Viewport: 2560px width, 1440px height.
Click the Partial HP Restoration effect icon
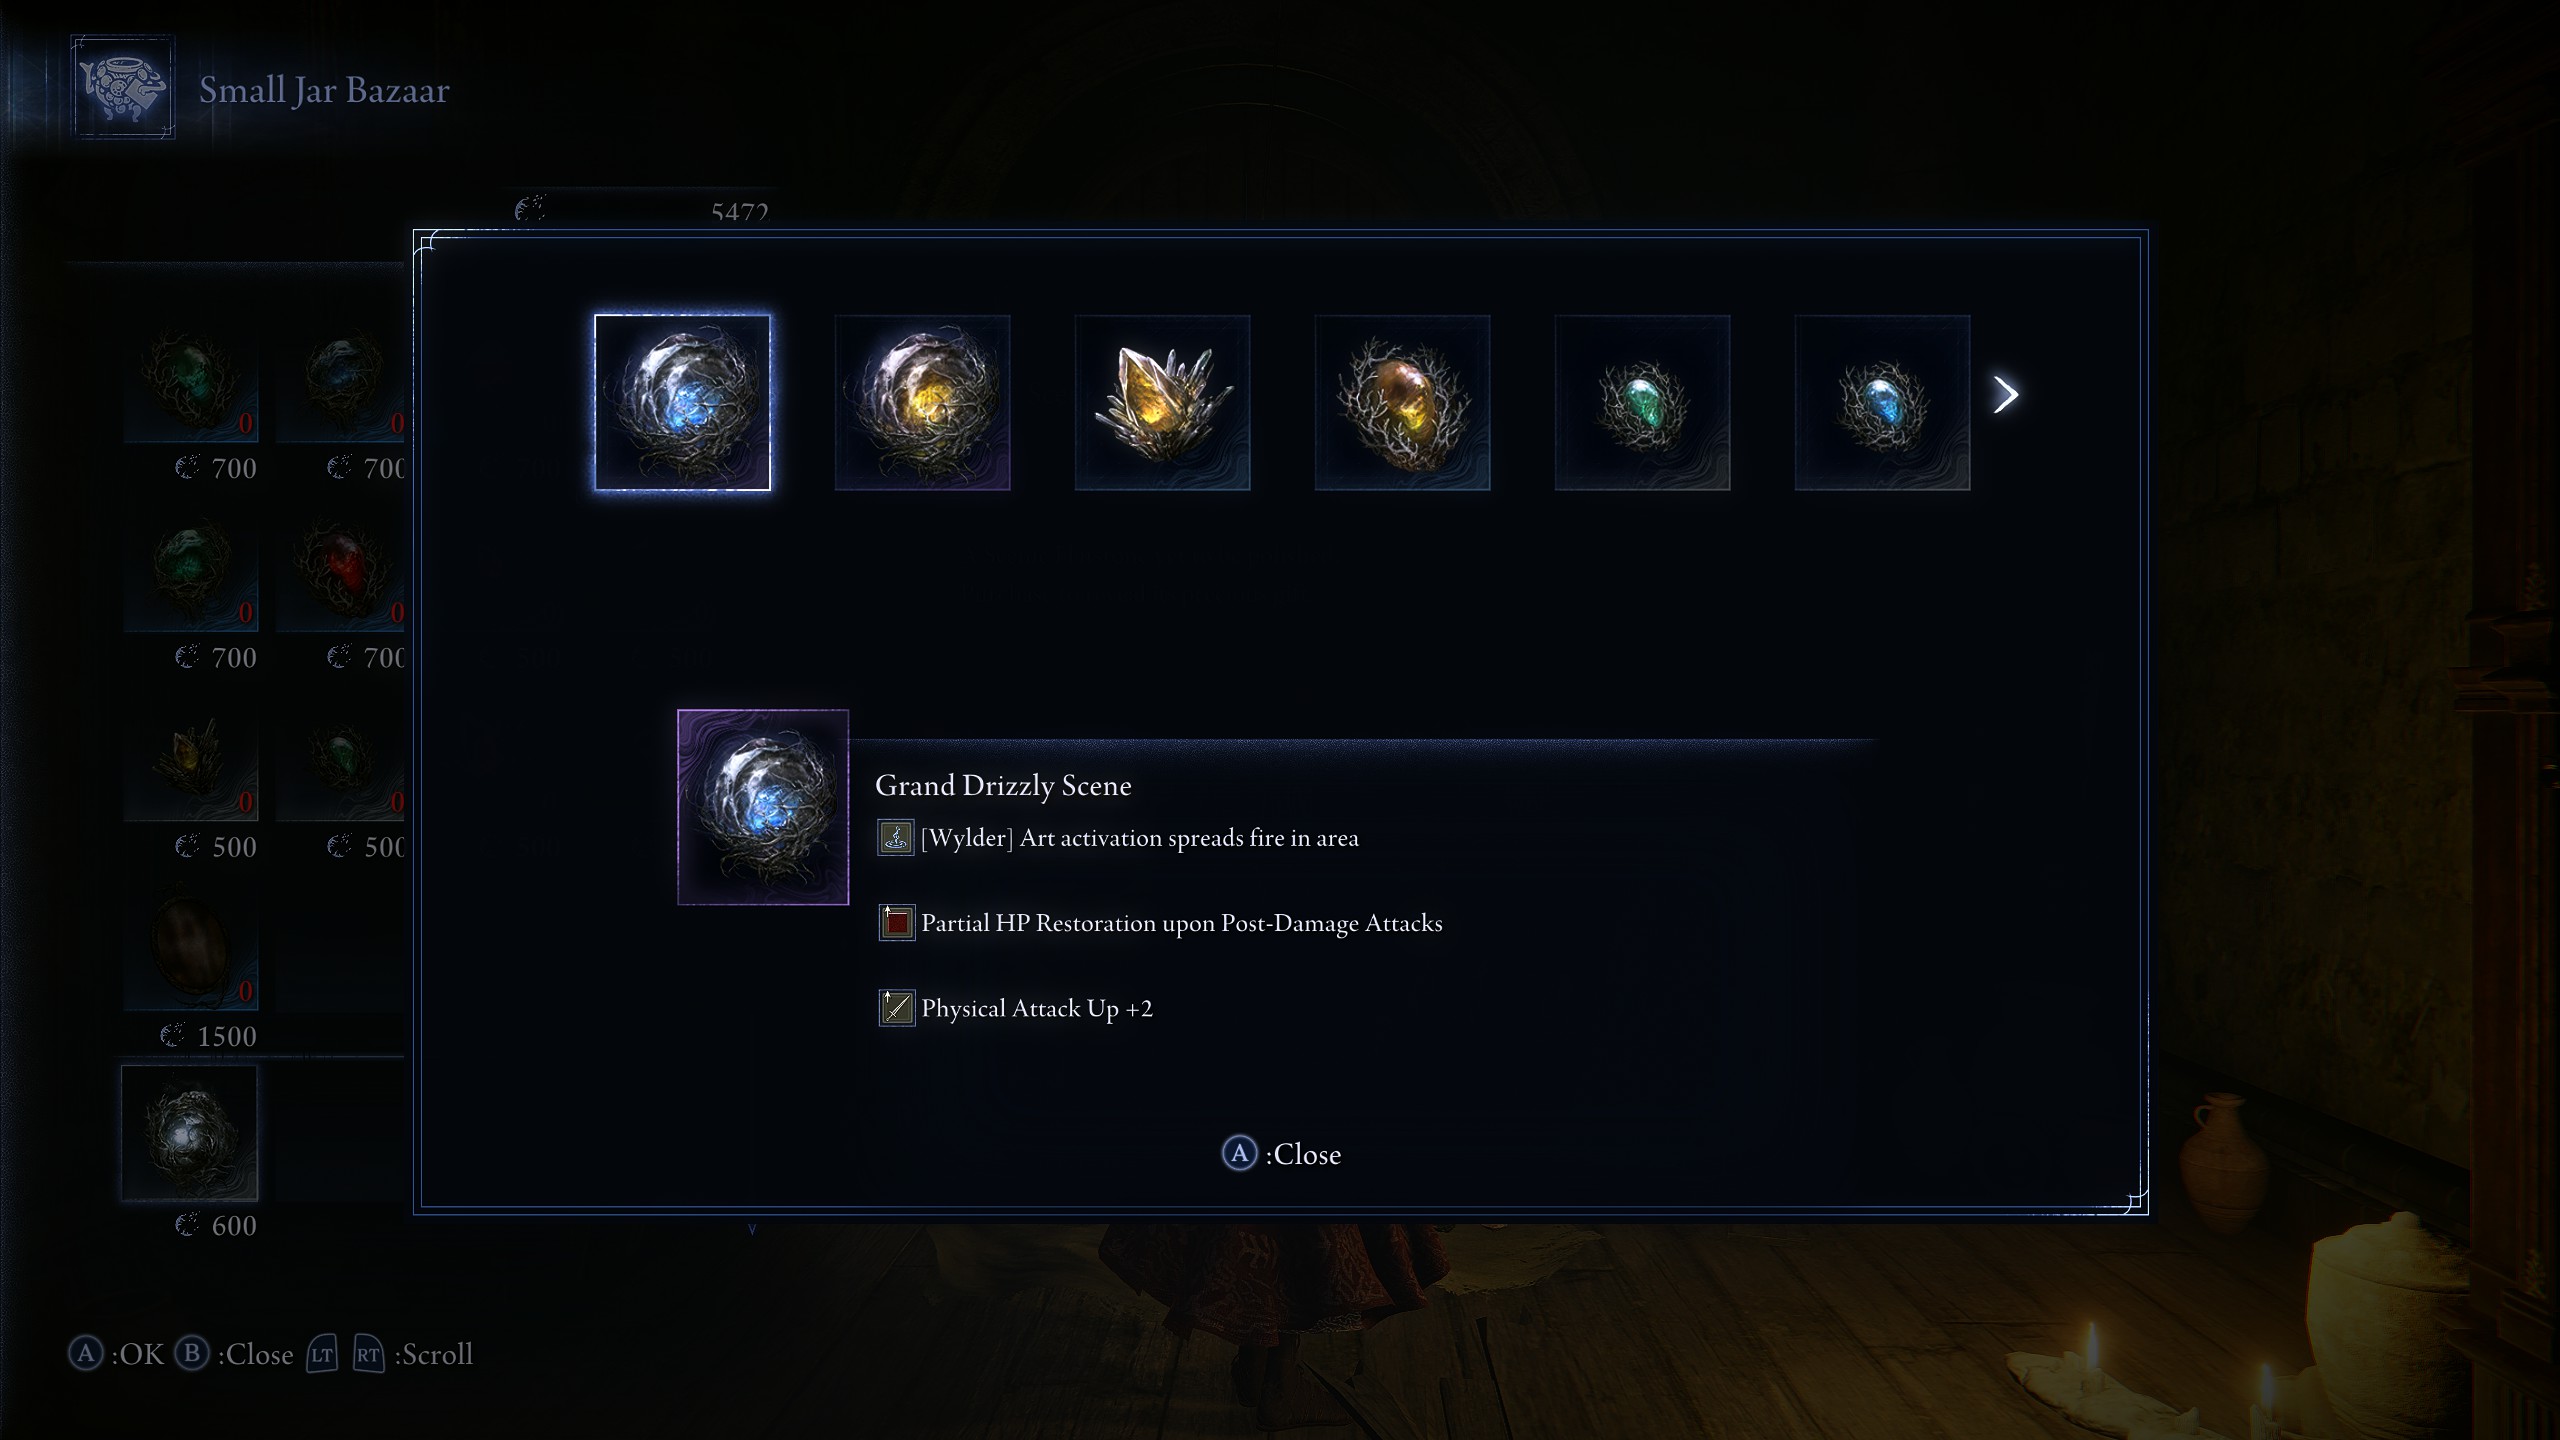896,923
